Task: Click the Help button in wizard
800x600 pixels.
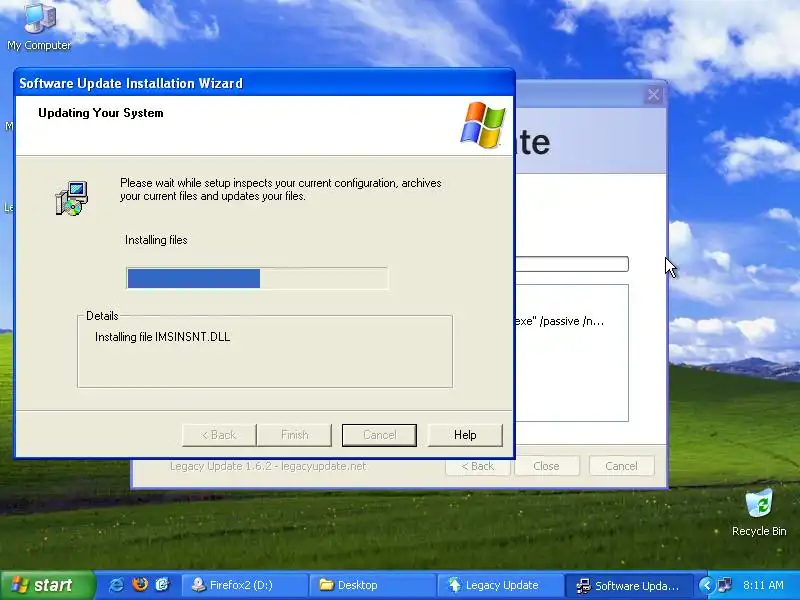Action: click(465, 435)
